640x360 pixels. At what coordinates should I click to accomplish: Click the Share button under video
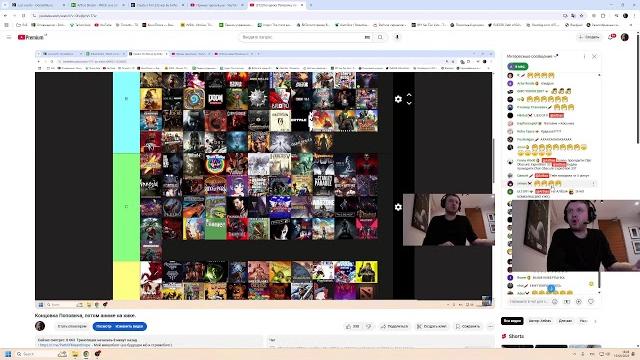click(394, 326)
